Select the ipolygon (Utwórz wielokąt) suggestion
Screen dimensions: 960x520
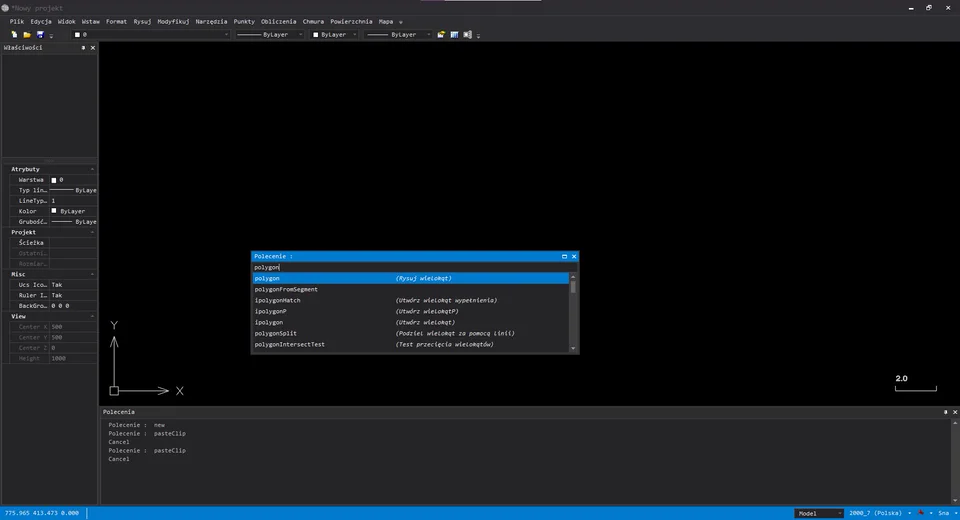click(x=410, y=323)
